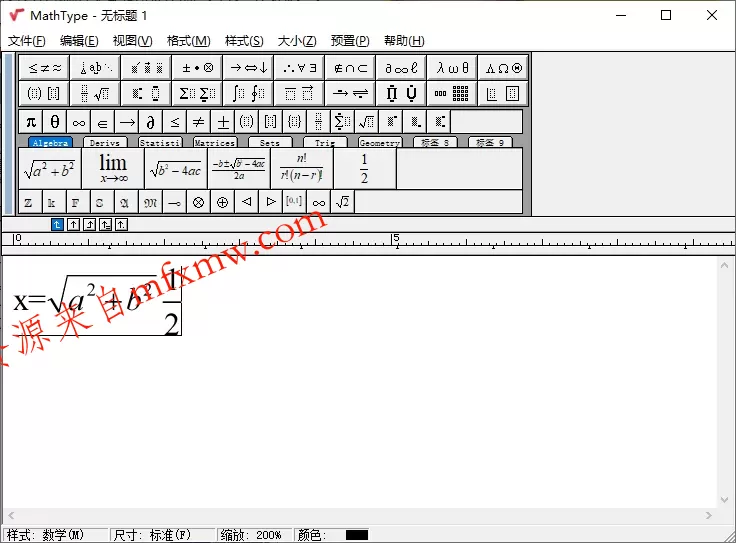This screenshot has width=736, height=543.
Task: Open the fence templates palette
Action: [x=44, y=93]
